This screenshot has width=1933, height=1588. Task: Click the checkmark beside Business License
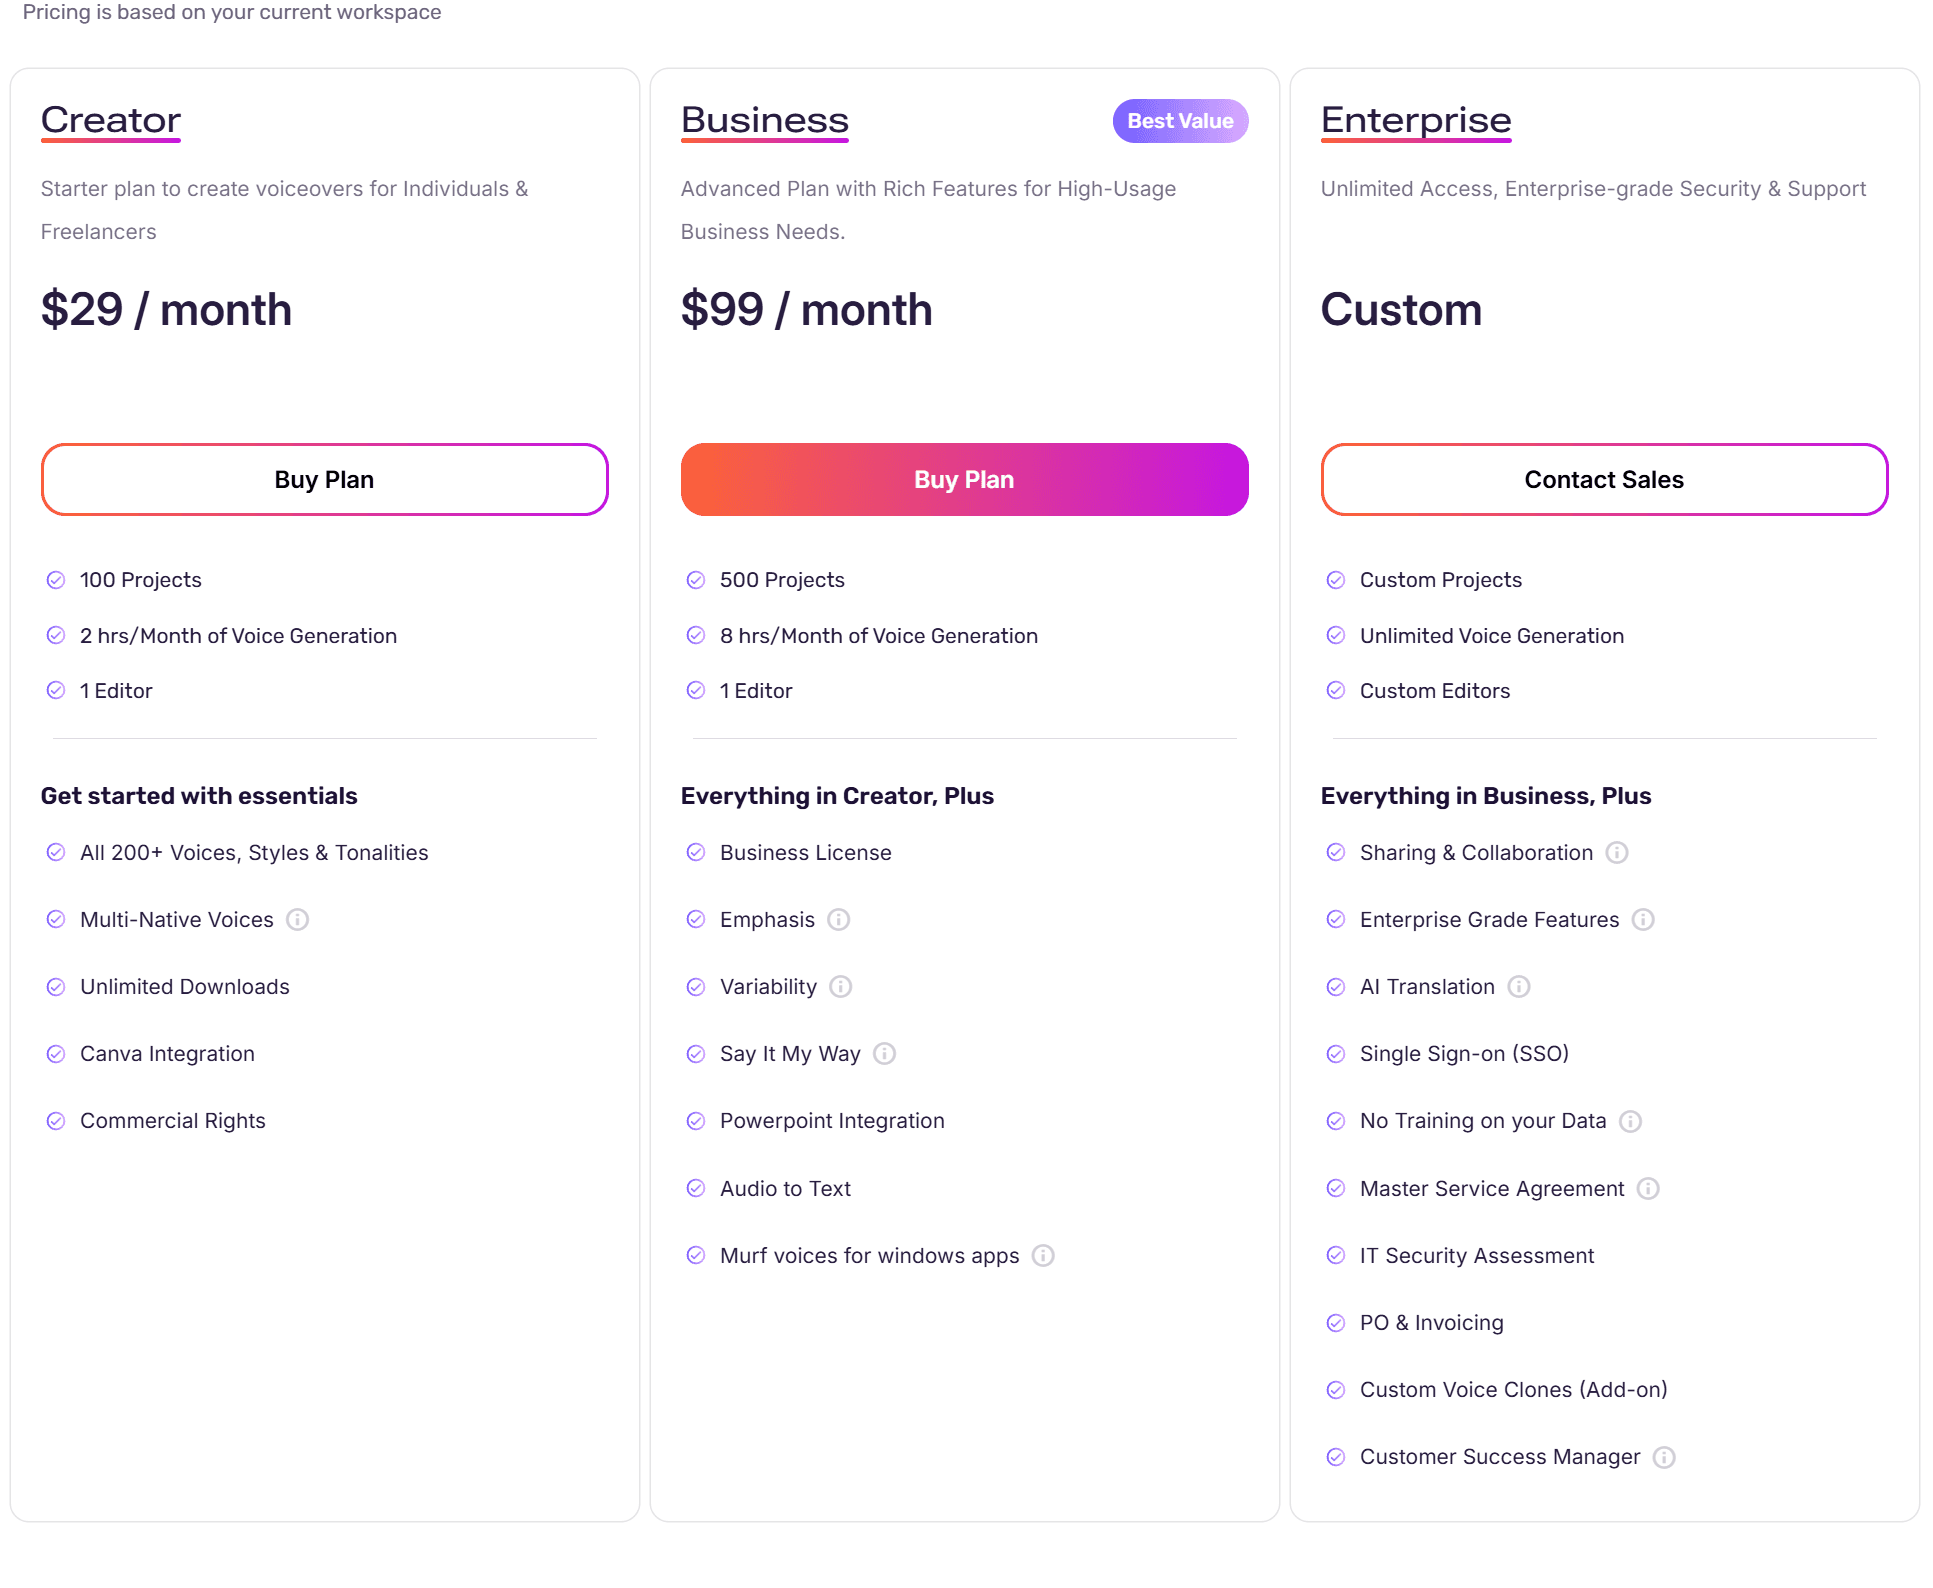[x=696, y=852]
